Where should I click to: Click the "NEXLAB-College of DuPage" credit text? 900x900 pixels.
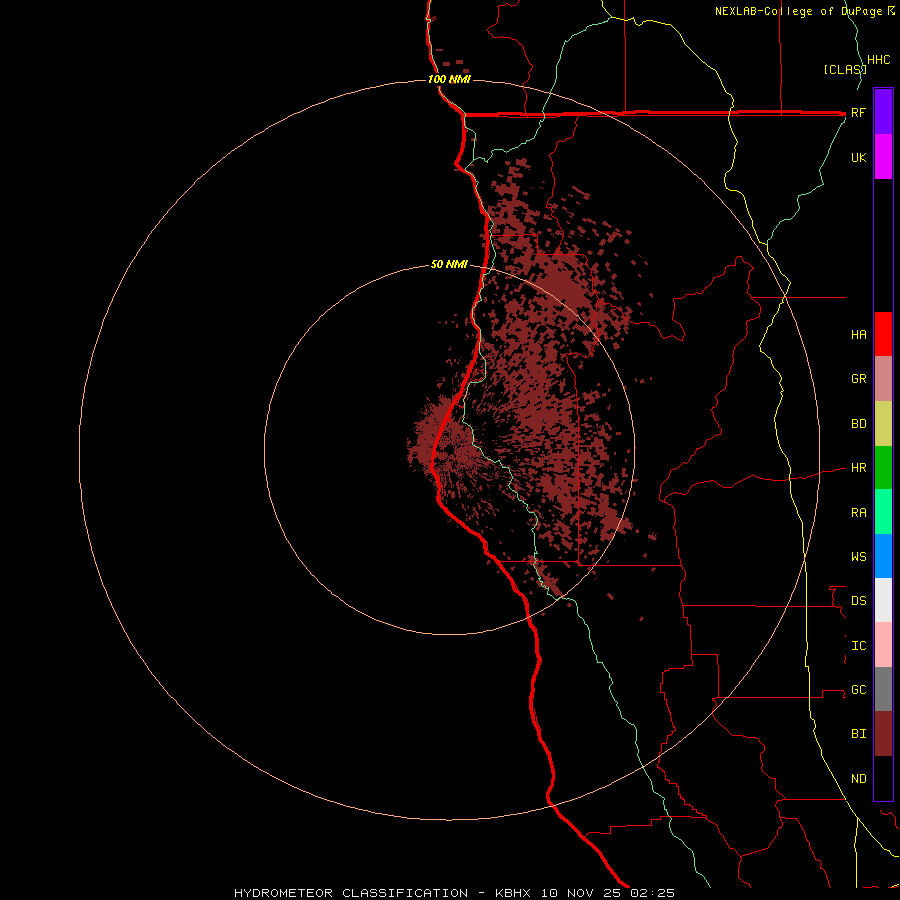click(800, 11)
